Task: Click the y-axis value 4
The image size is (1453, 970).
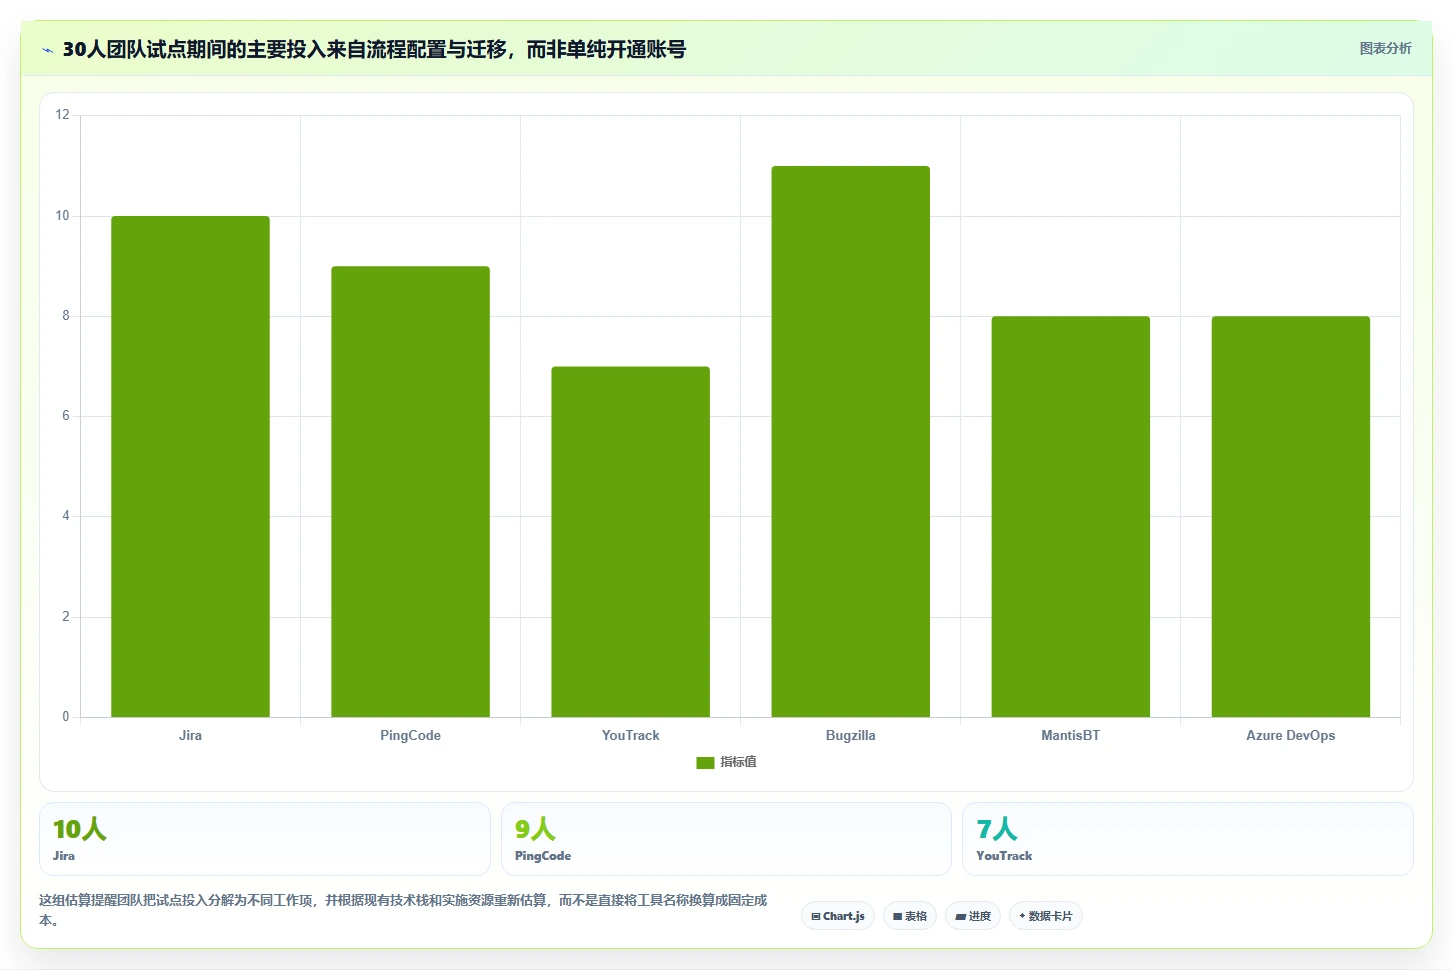Action: coord(66,516)
